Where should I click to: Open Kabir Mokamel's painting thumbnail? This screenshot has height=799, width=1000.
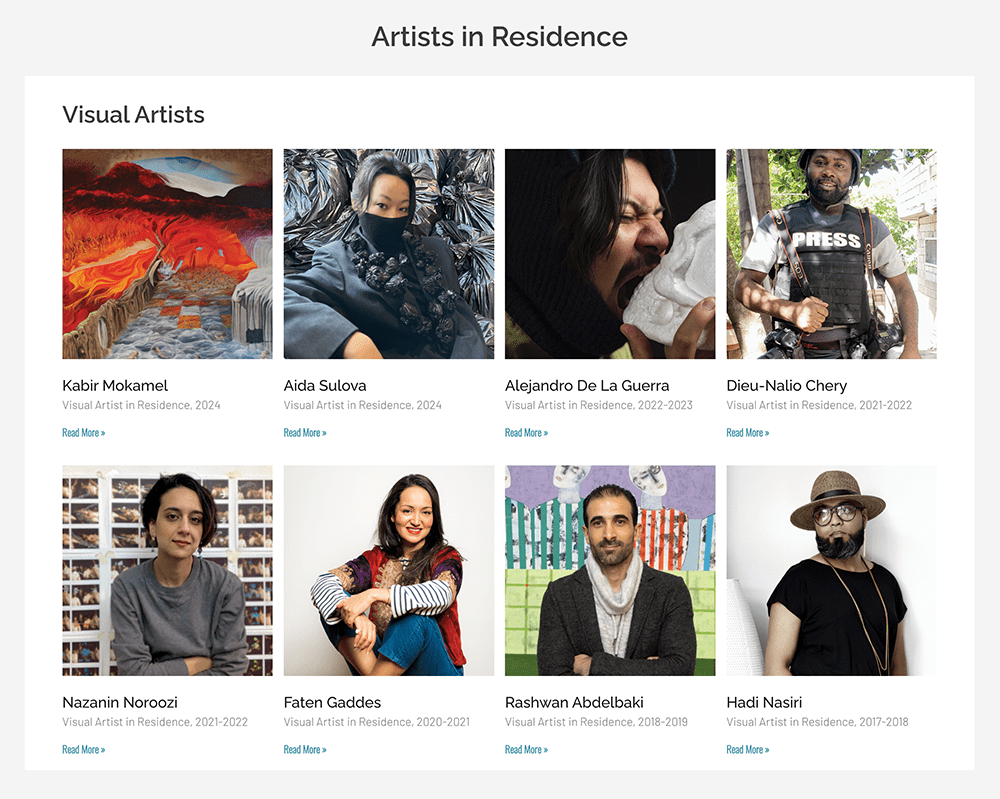tap(167, 254)
